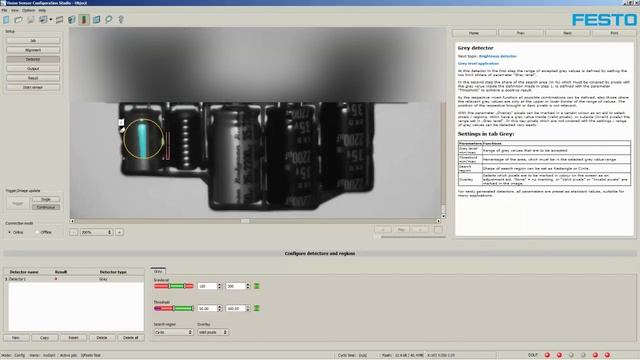
Task: Click the Save toolbar icon
Action: pyautogui.click(x=31, y=20)
